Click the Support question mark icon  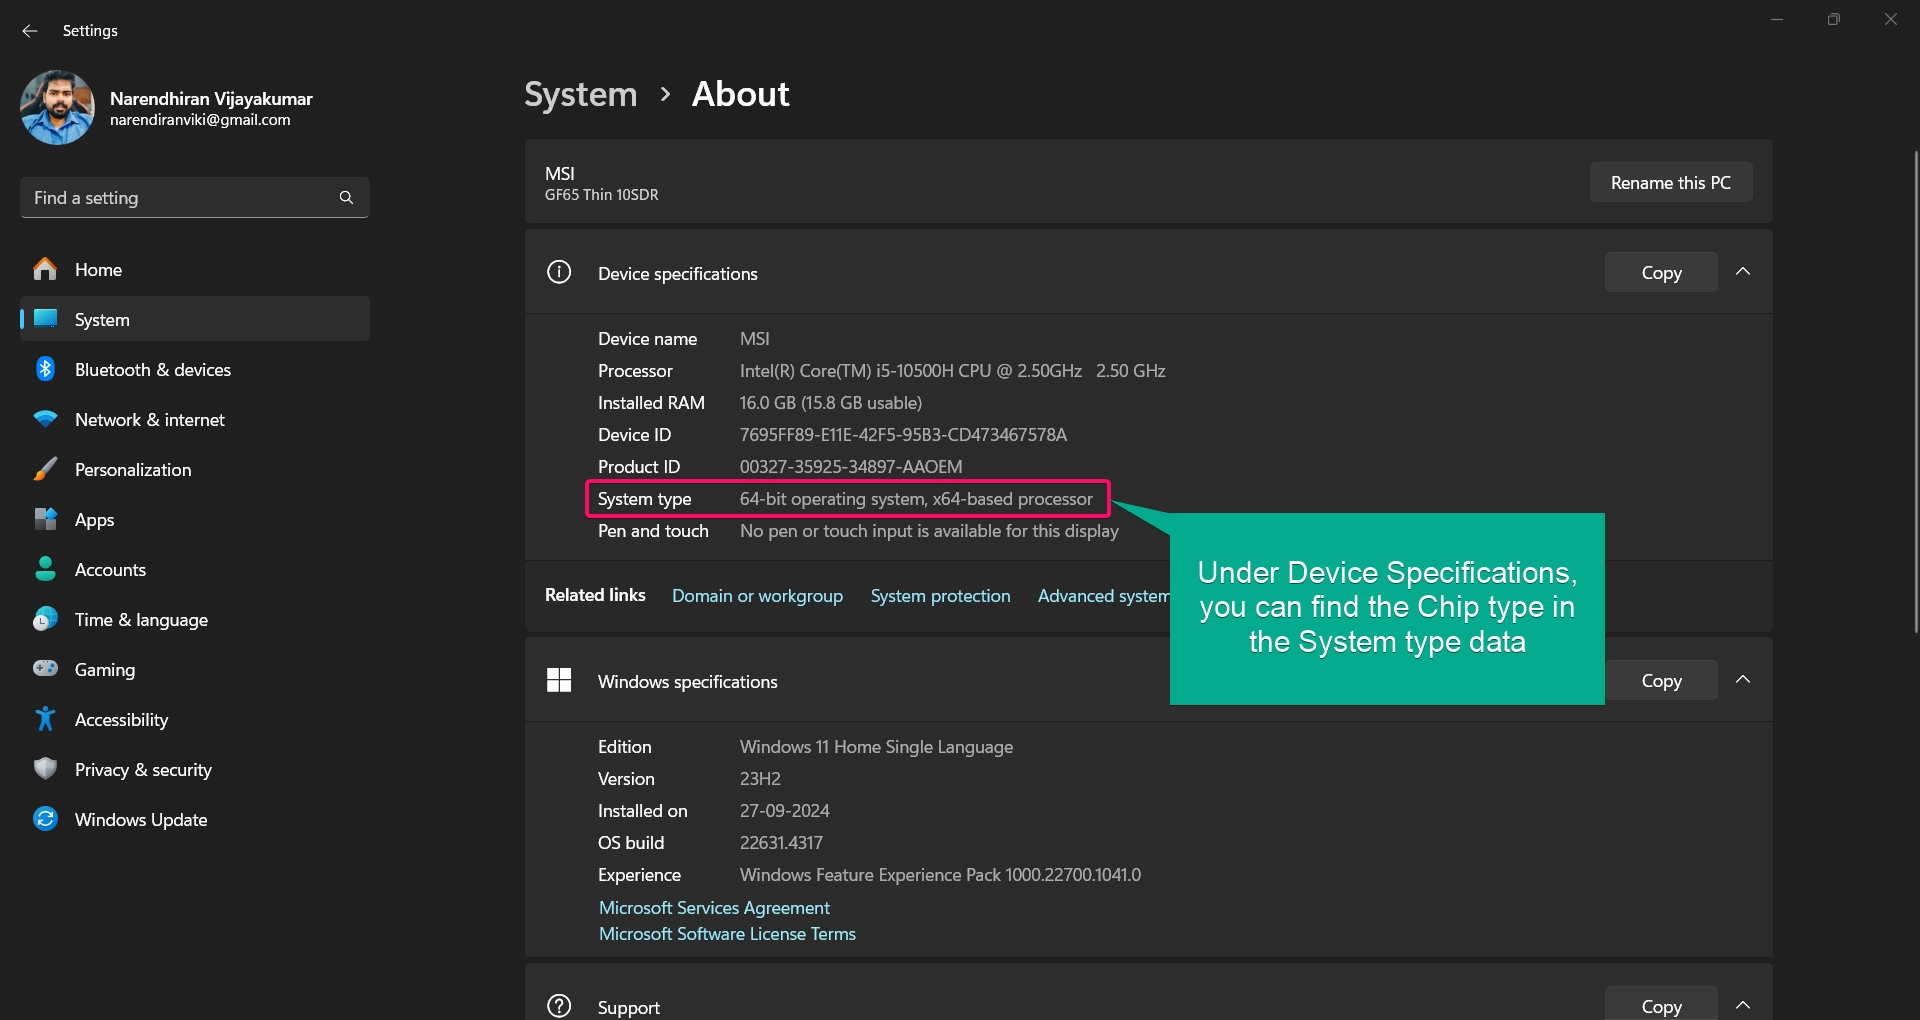(x=559, y=1006)
